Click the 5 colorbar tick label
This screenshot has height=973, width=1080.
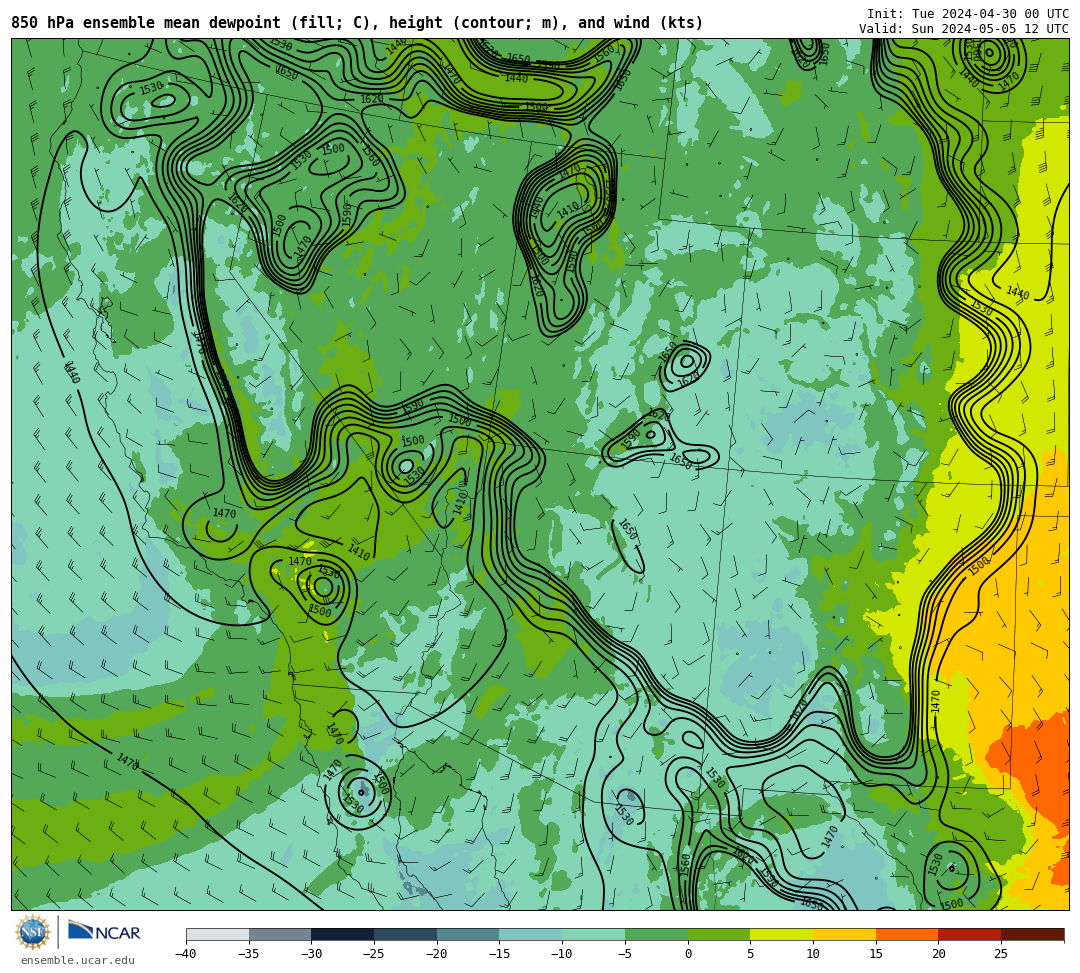coord(751,954)
